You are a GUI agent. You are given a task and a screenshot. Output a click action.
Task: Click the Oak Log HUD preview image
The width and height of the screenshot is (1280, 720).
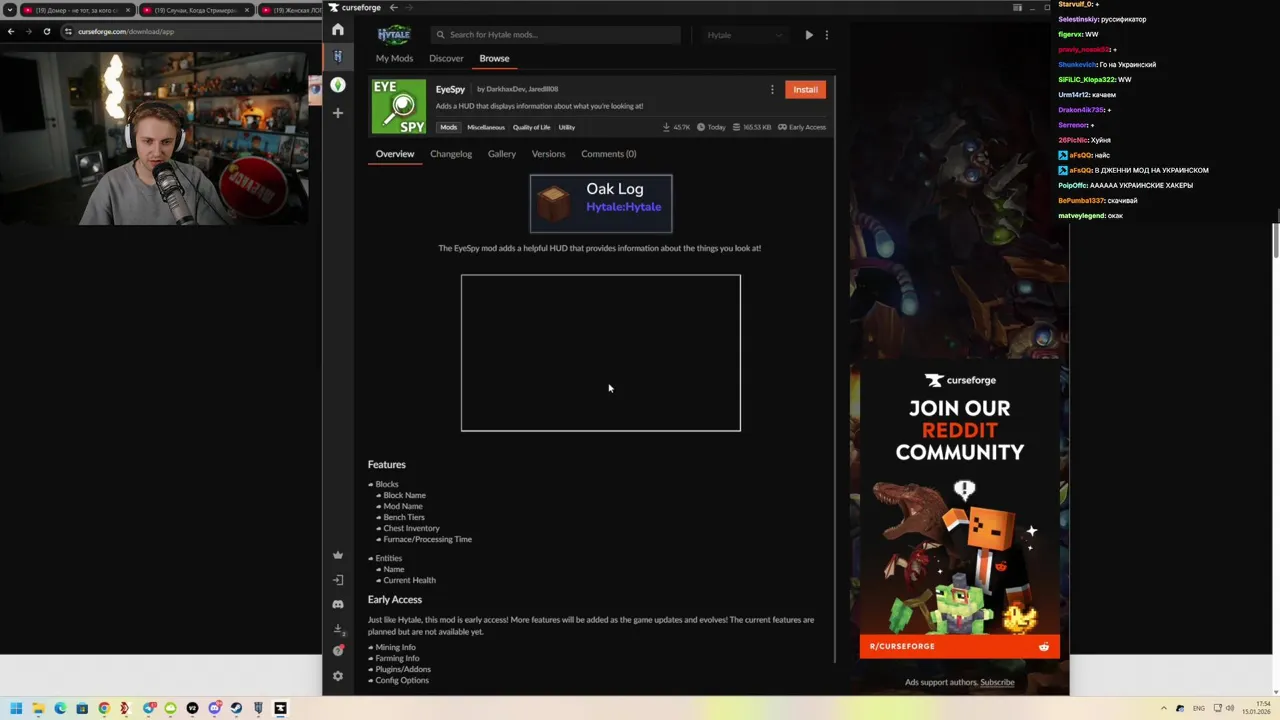point(601,203)
